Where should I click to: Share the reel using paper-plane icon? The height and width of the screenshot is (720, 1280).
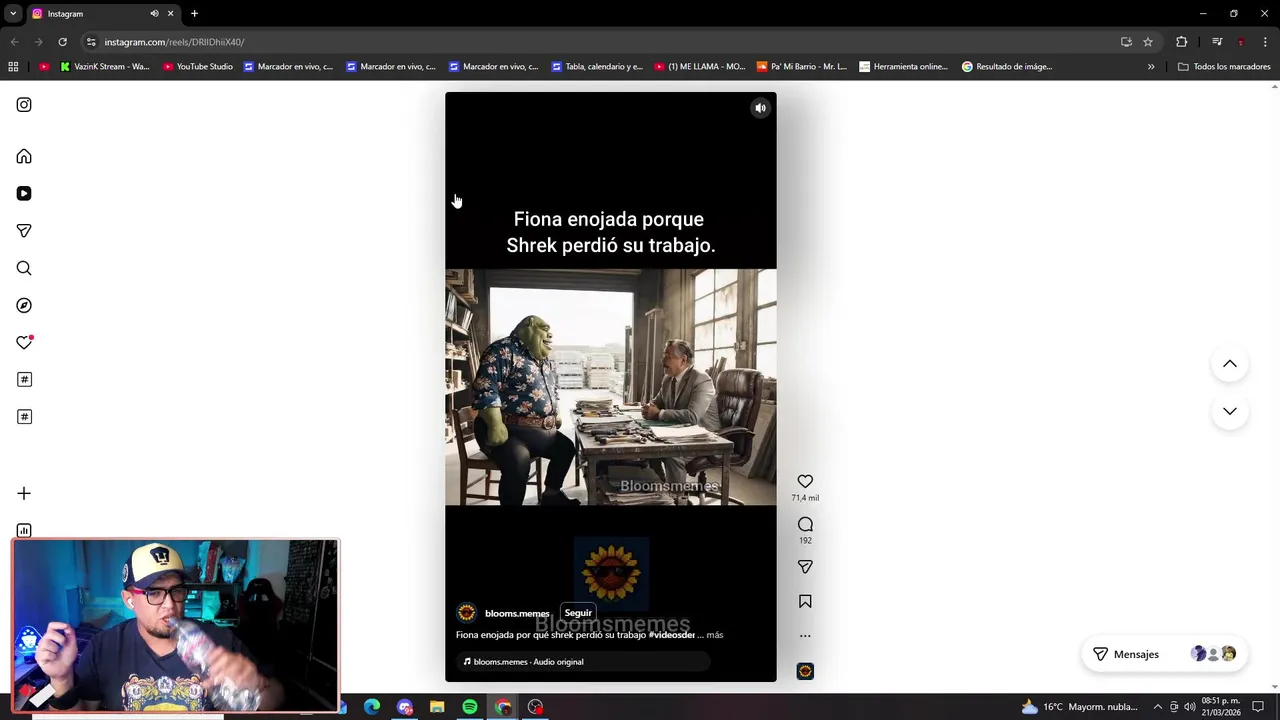tap(805, 567)
